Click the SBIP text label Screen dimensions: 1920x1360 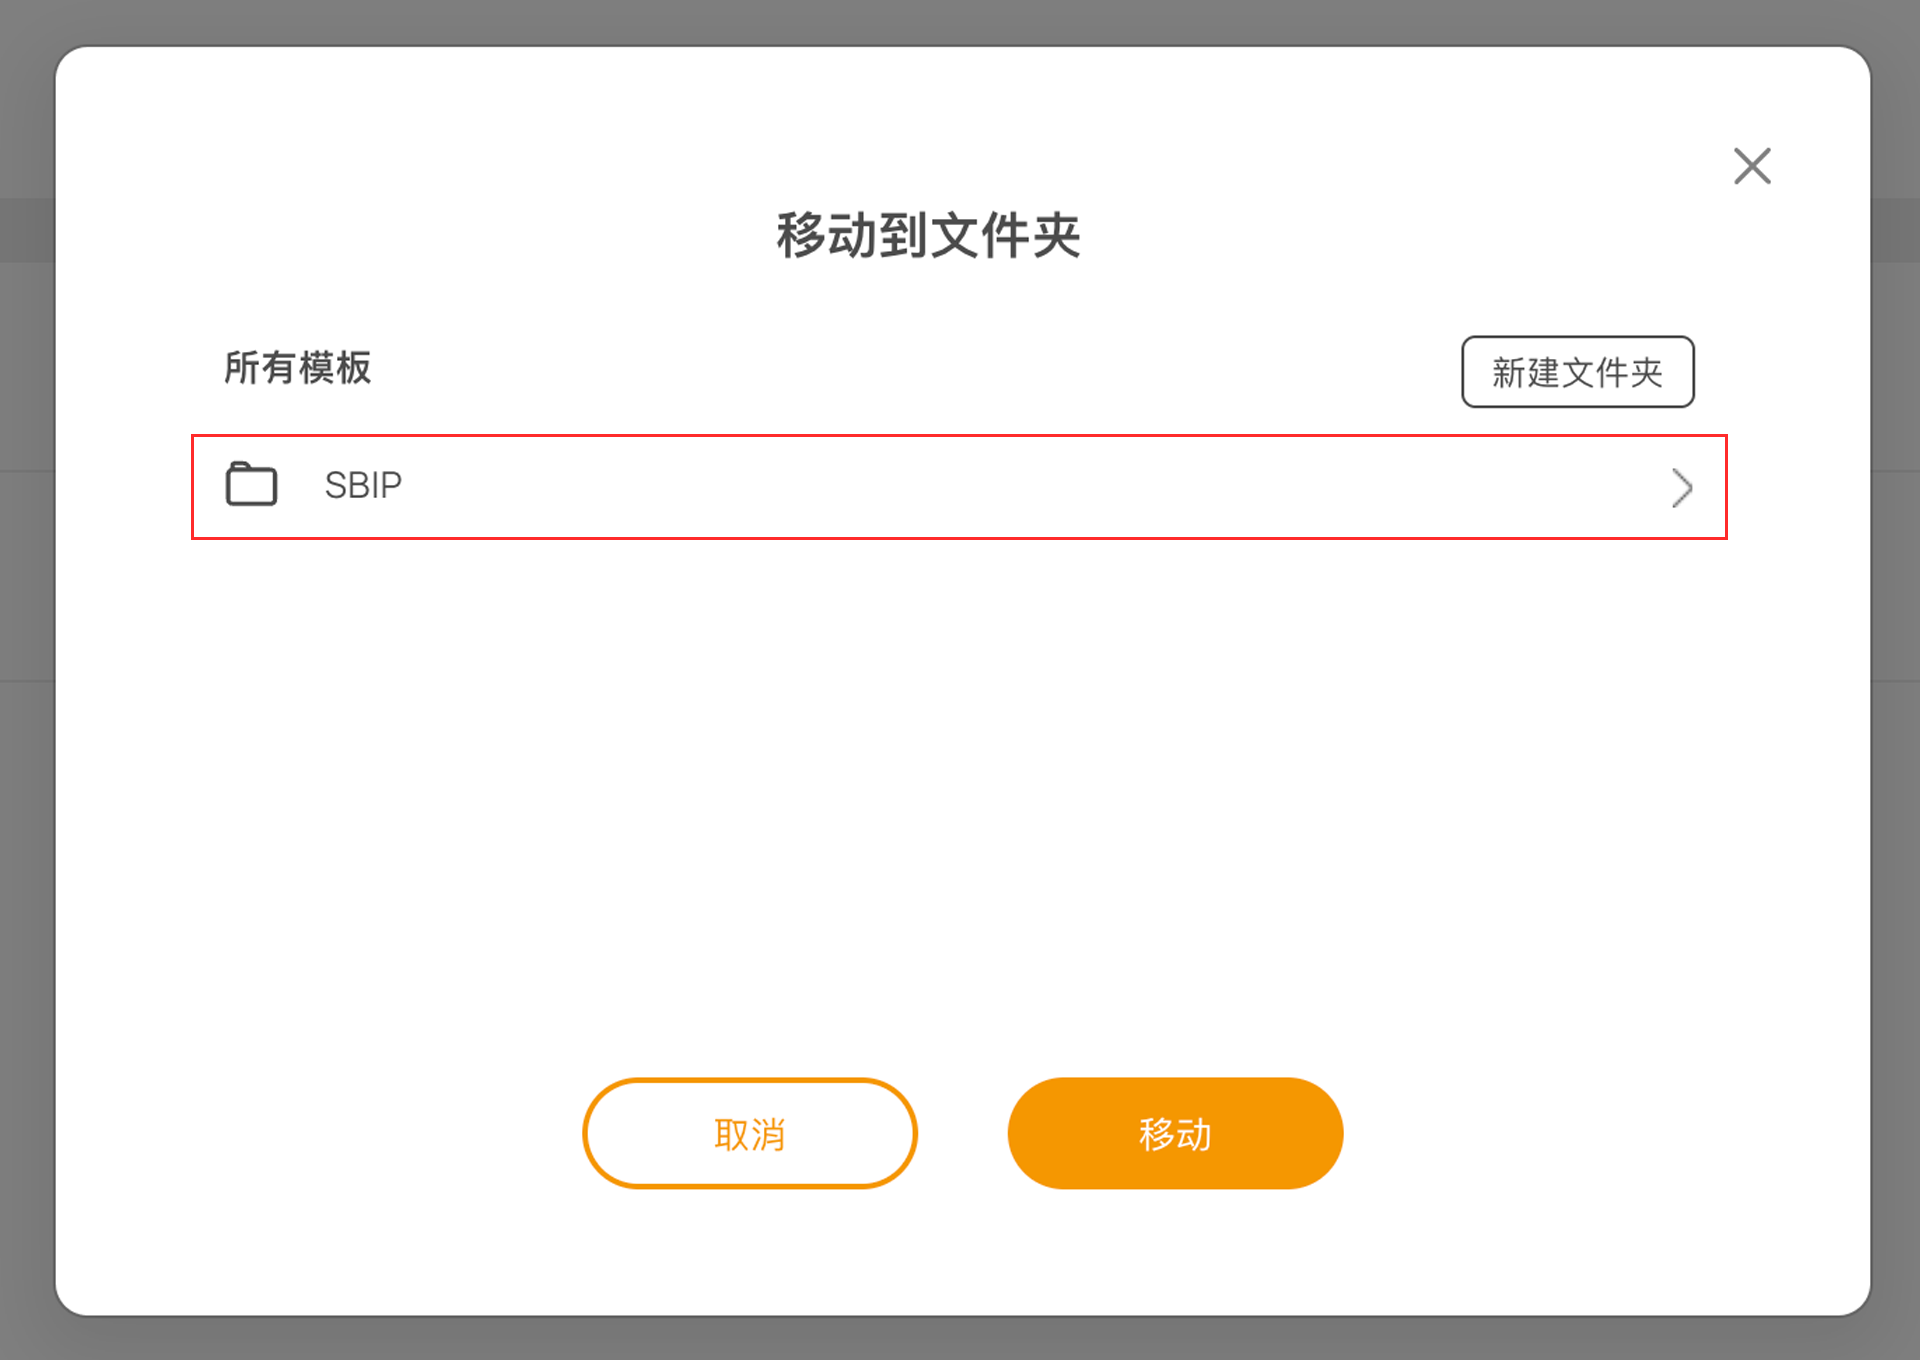coord(363,485)
